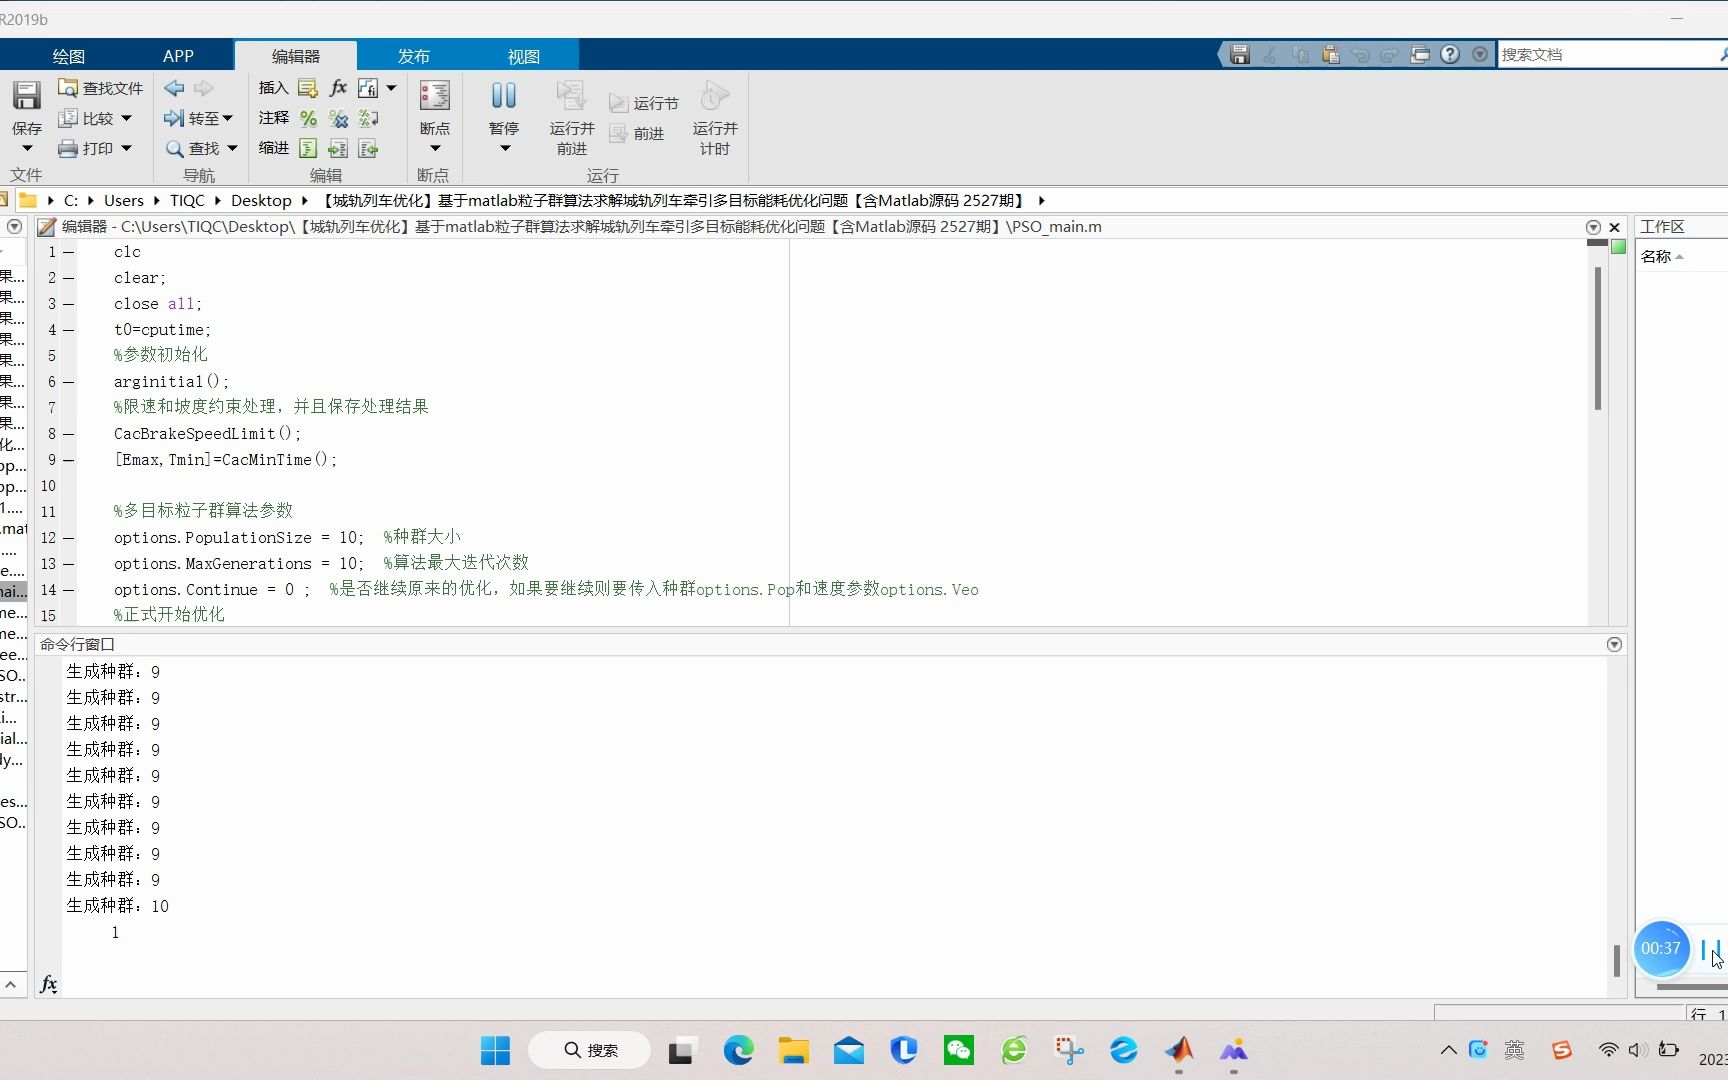Comment selected lines with green percent icon
Screen dimensions: 1728x1080
[x=308, y=118]
